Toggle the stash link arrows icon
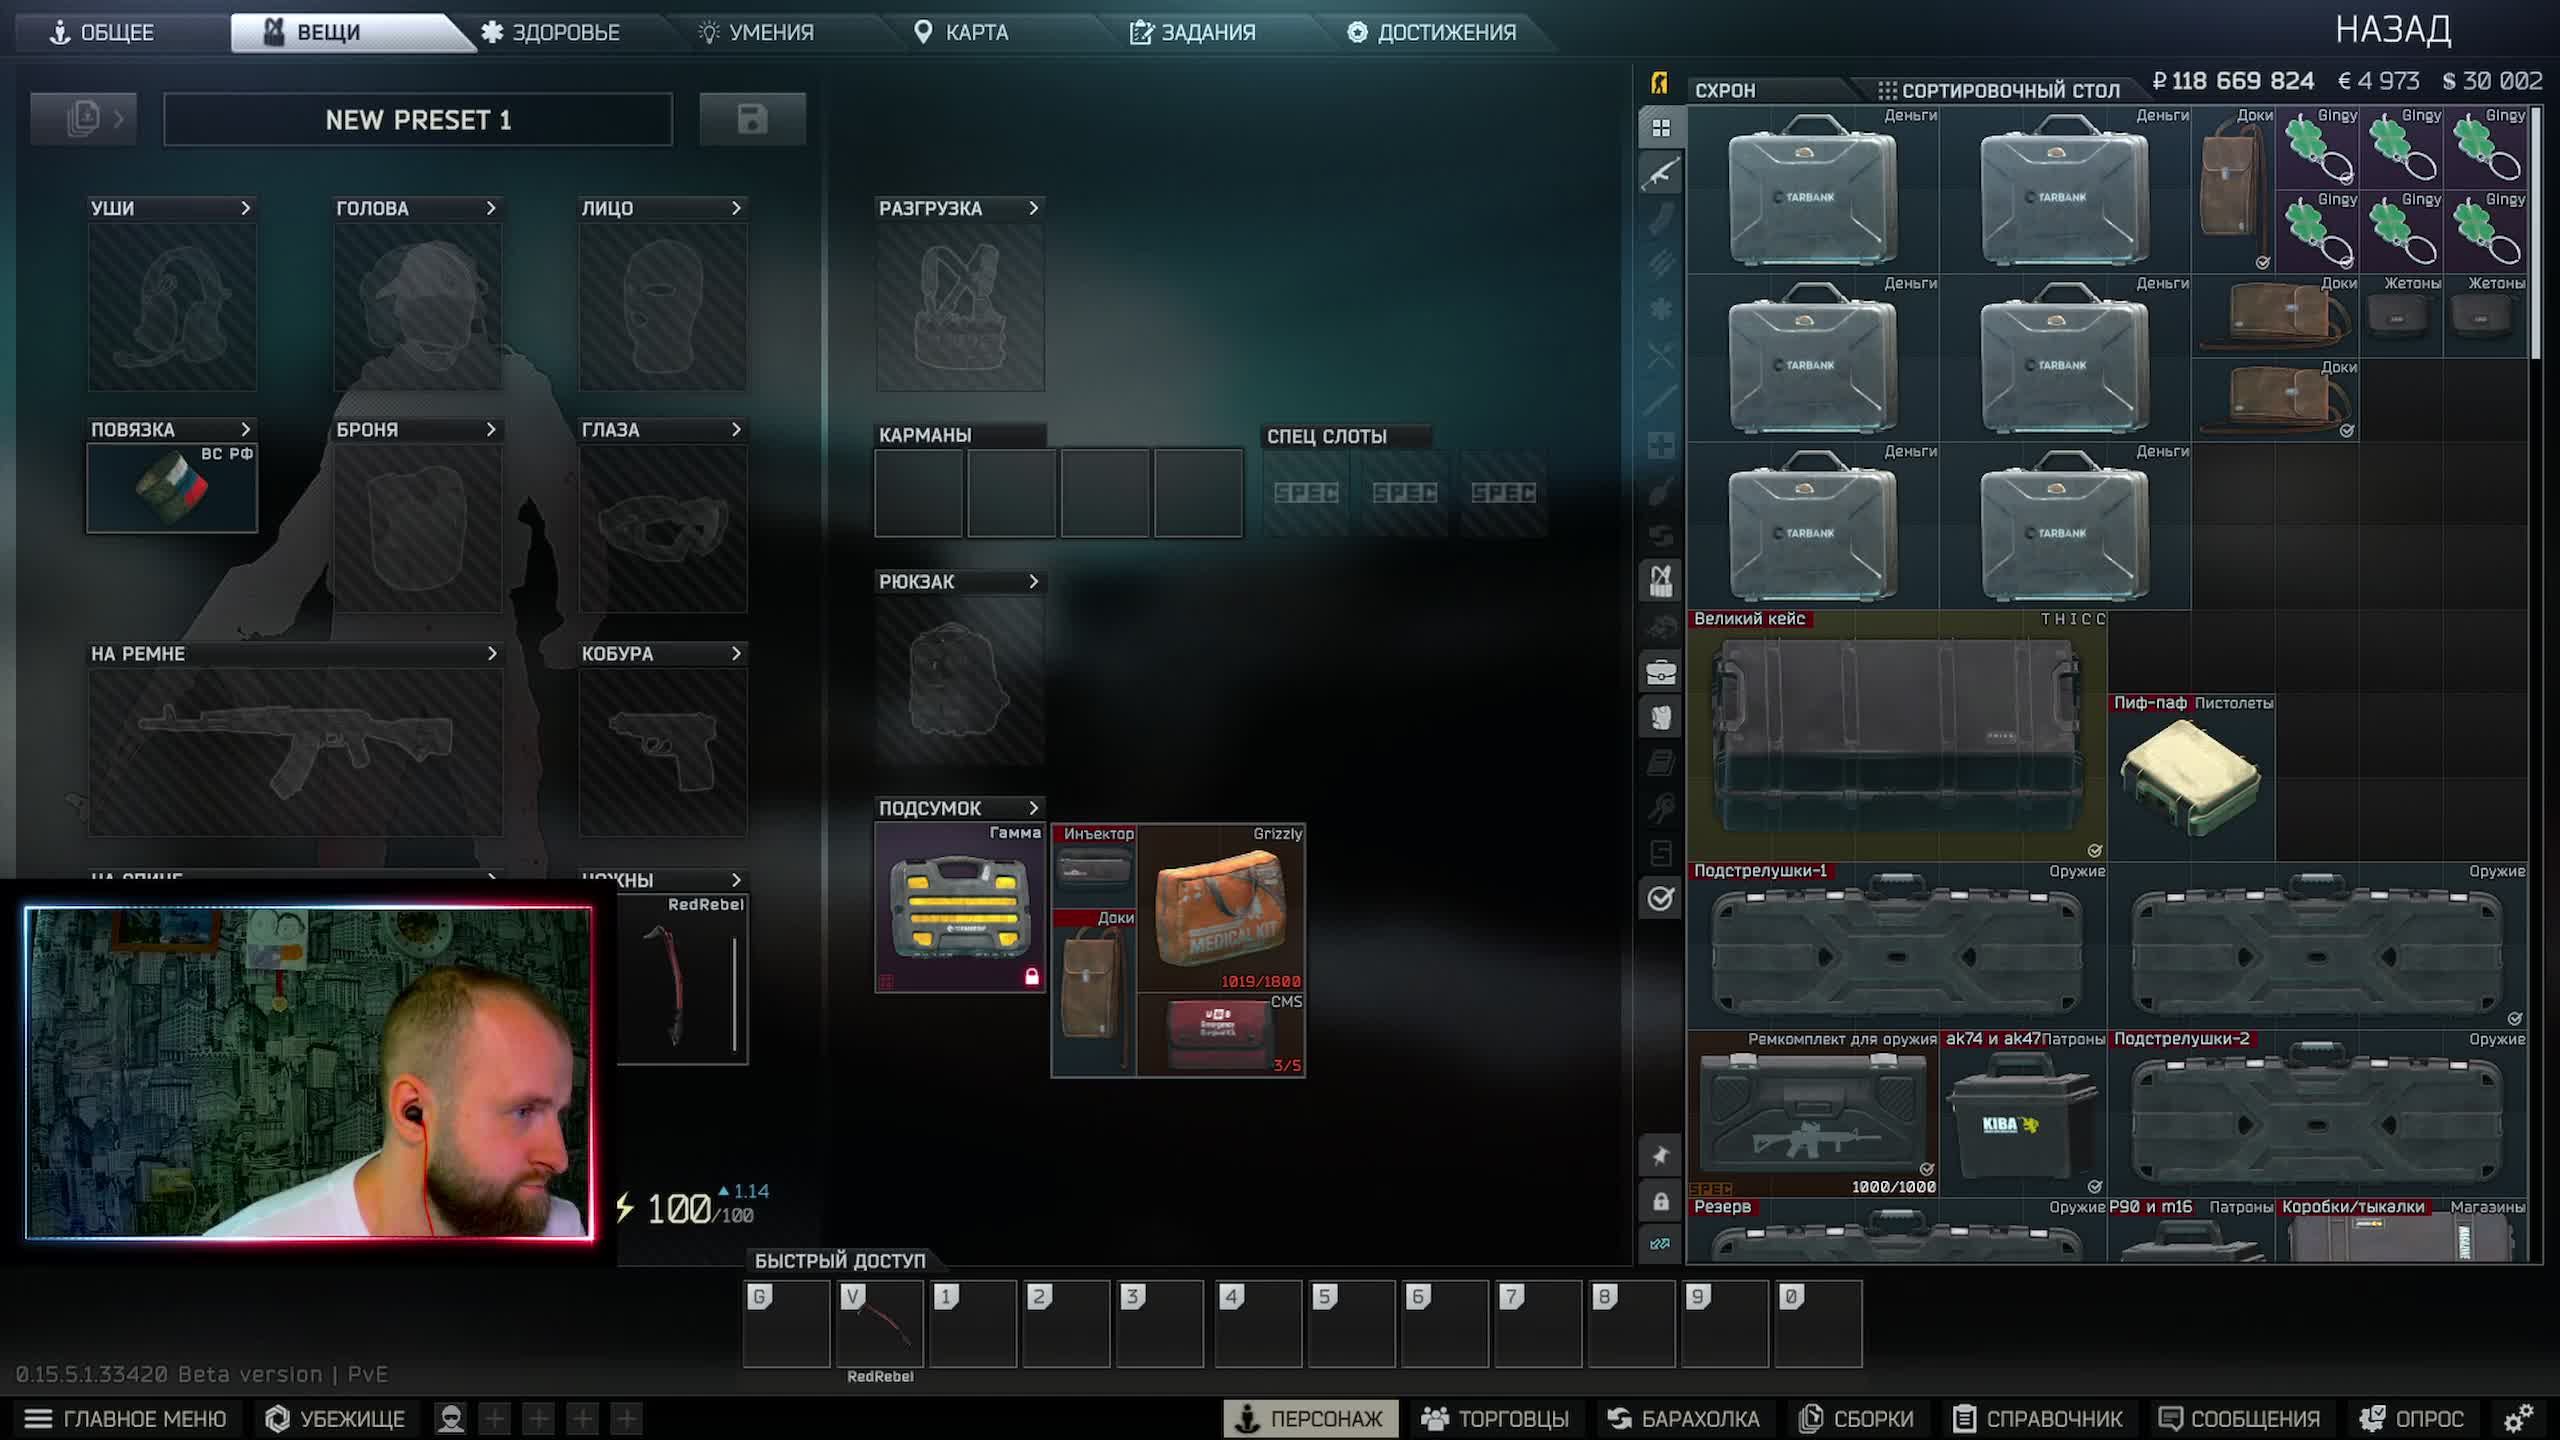2560x1440 pixels. click(x=1660, y=1244)
